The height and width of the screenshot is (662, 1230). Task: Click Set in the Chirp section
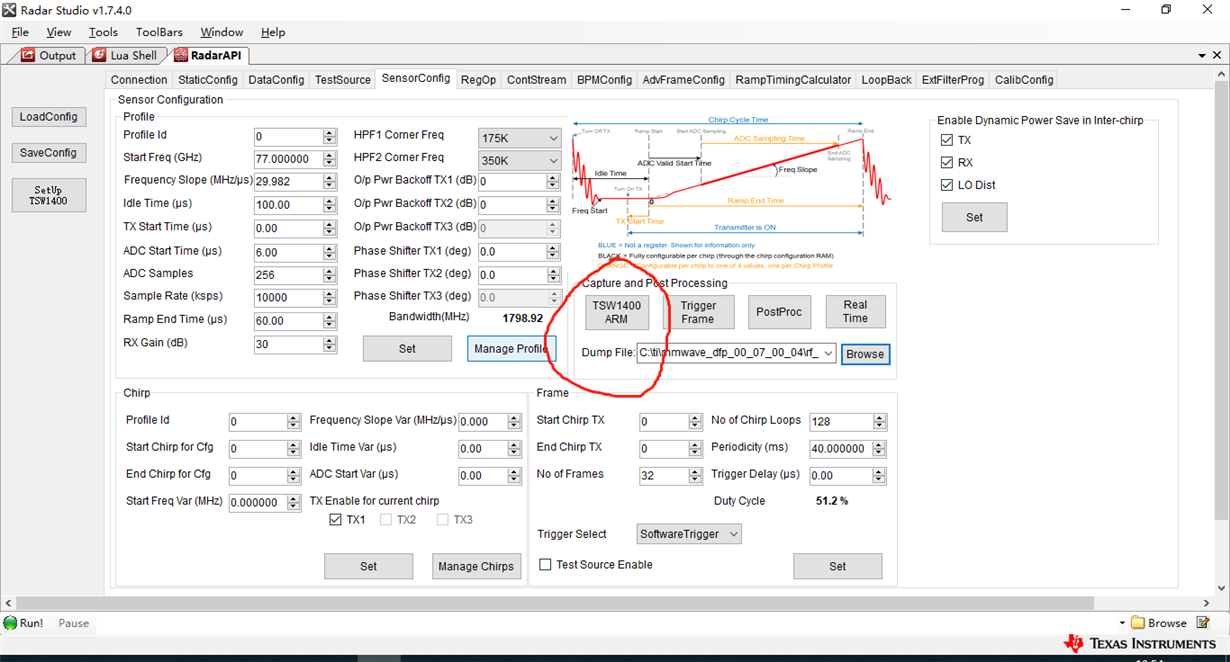(369, 566)
